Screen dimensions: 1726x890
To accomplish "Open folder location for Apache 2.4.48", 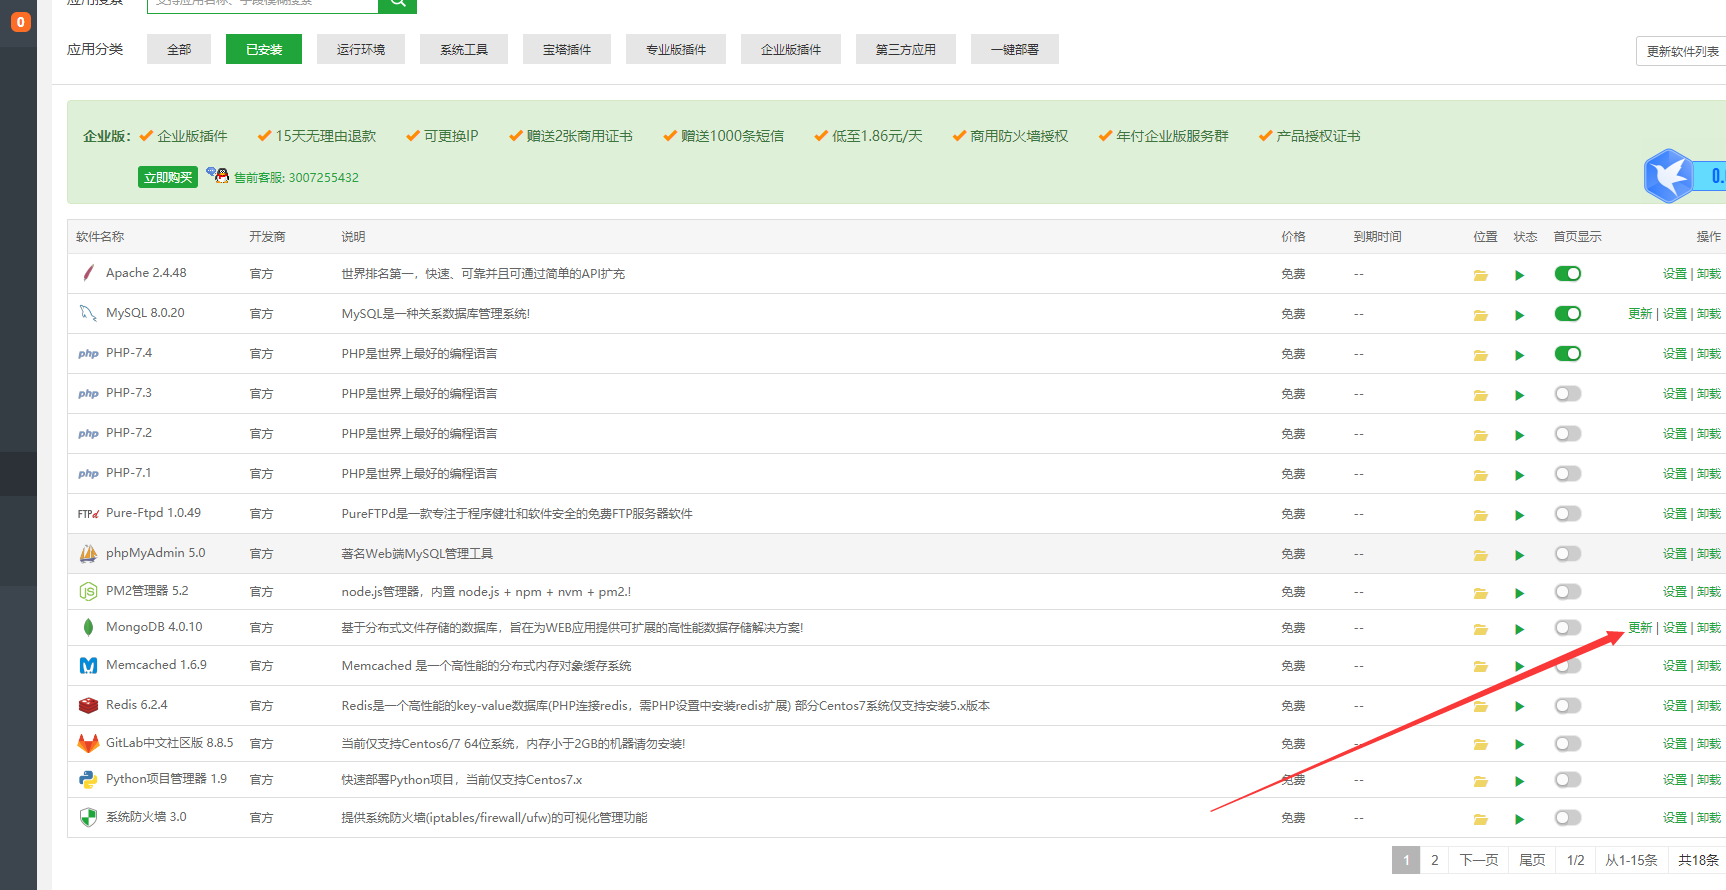I will (1480, 275).
